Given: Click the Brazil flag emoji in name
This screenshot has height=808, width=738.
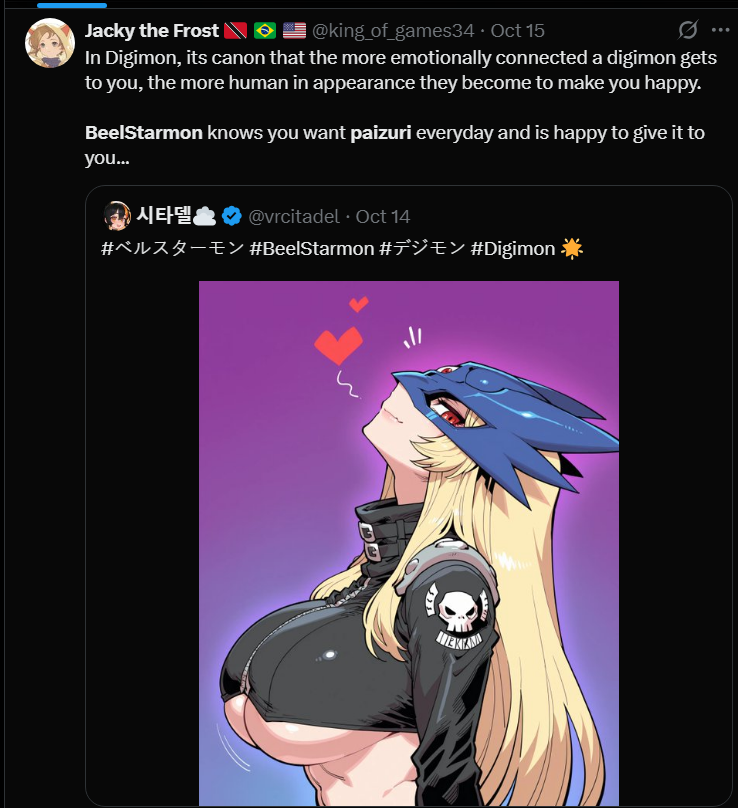Looking at the screenshot, I should [x=265, y=30].
